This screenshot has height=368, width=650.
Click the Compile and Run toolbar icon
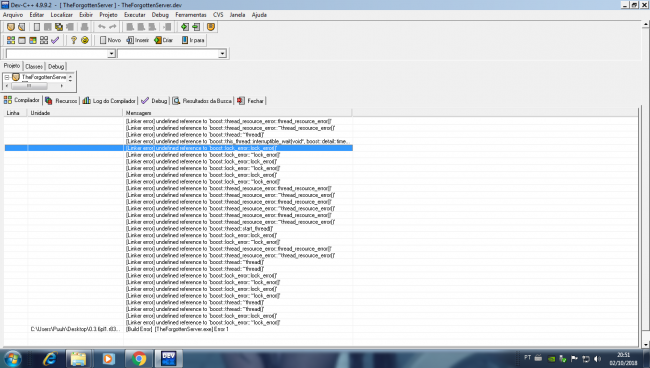(x=33, y=40)
